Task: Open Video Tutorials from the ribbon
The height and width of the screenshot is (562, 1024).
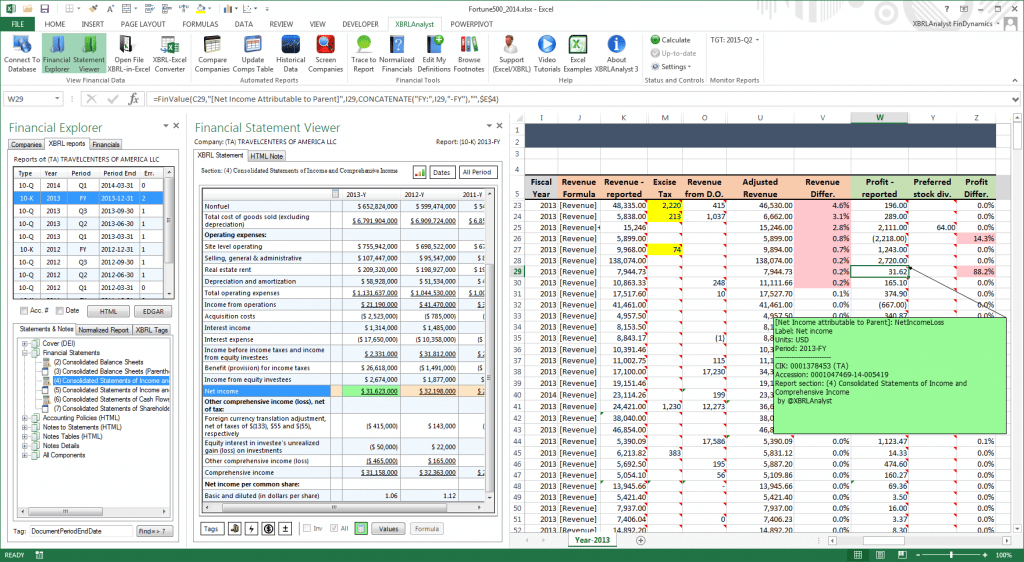Action: click(x=547, y=54)
